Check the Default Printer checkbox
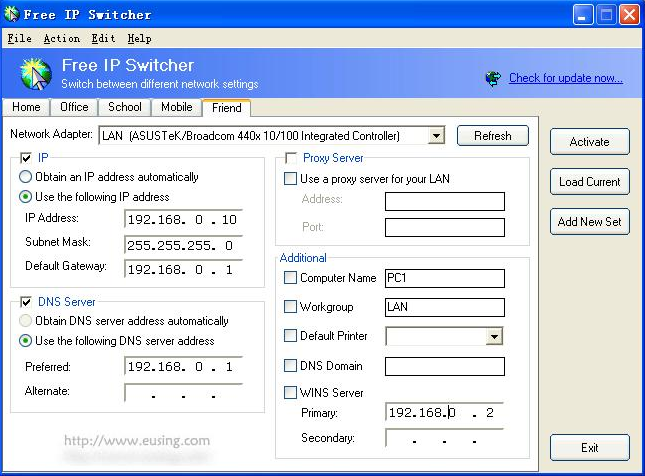This screenshot has width=645, height=476. click(x=290, y=336)
